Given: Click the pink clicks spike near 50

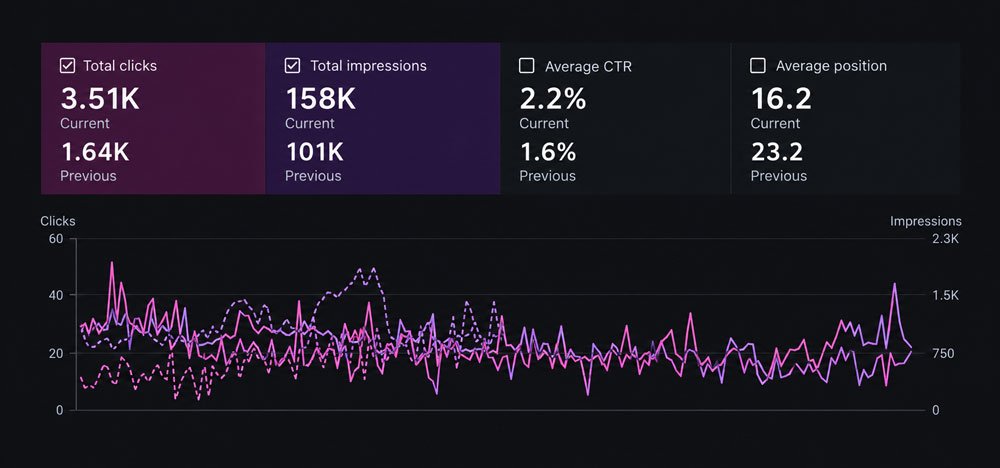Looking at the screenshot, I should click(112, 262).
